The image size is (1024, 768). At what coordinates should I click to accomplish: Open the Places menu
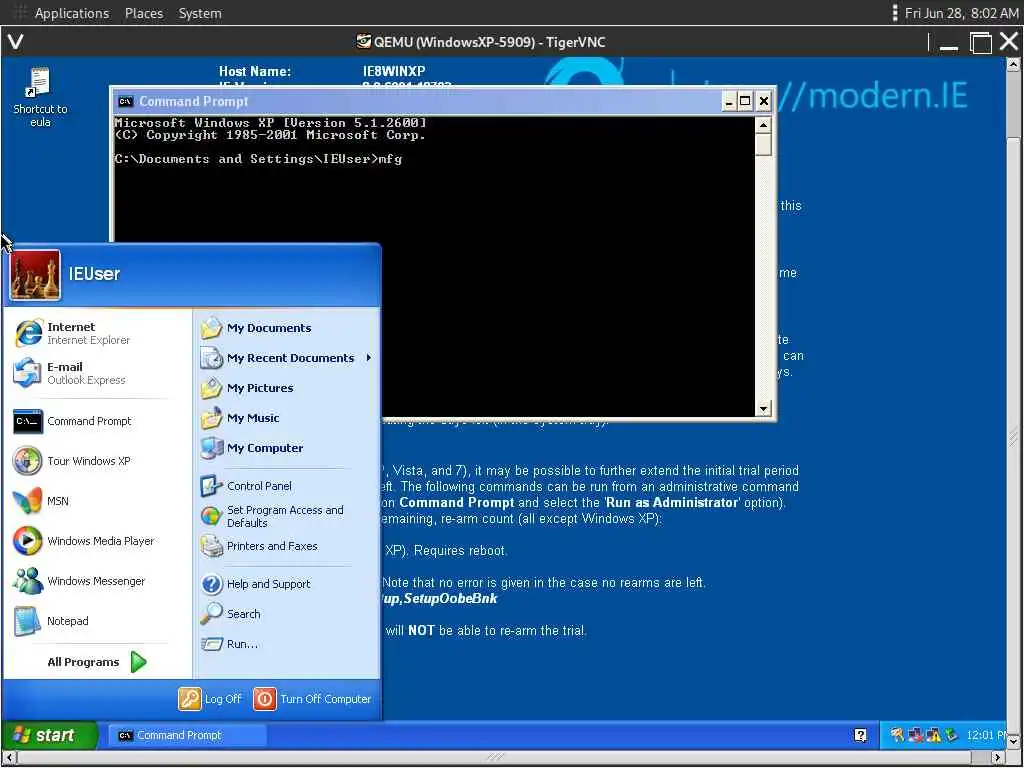click(x=144, y=13)
